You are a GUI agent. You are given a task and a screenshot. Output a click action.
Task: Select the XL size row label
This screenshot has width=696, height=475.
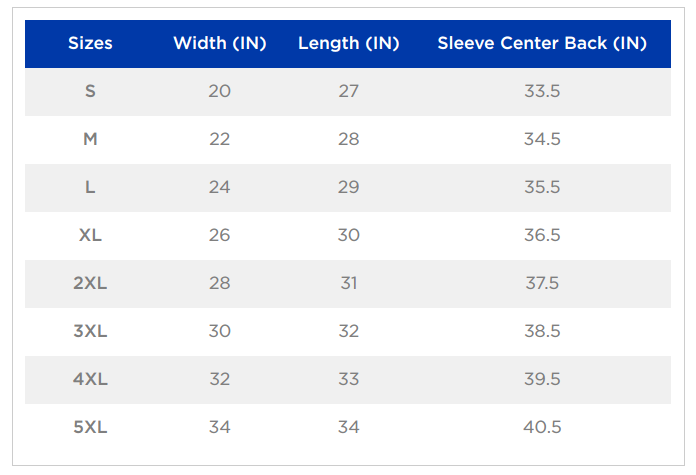(90, 235)
